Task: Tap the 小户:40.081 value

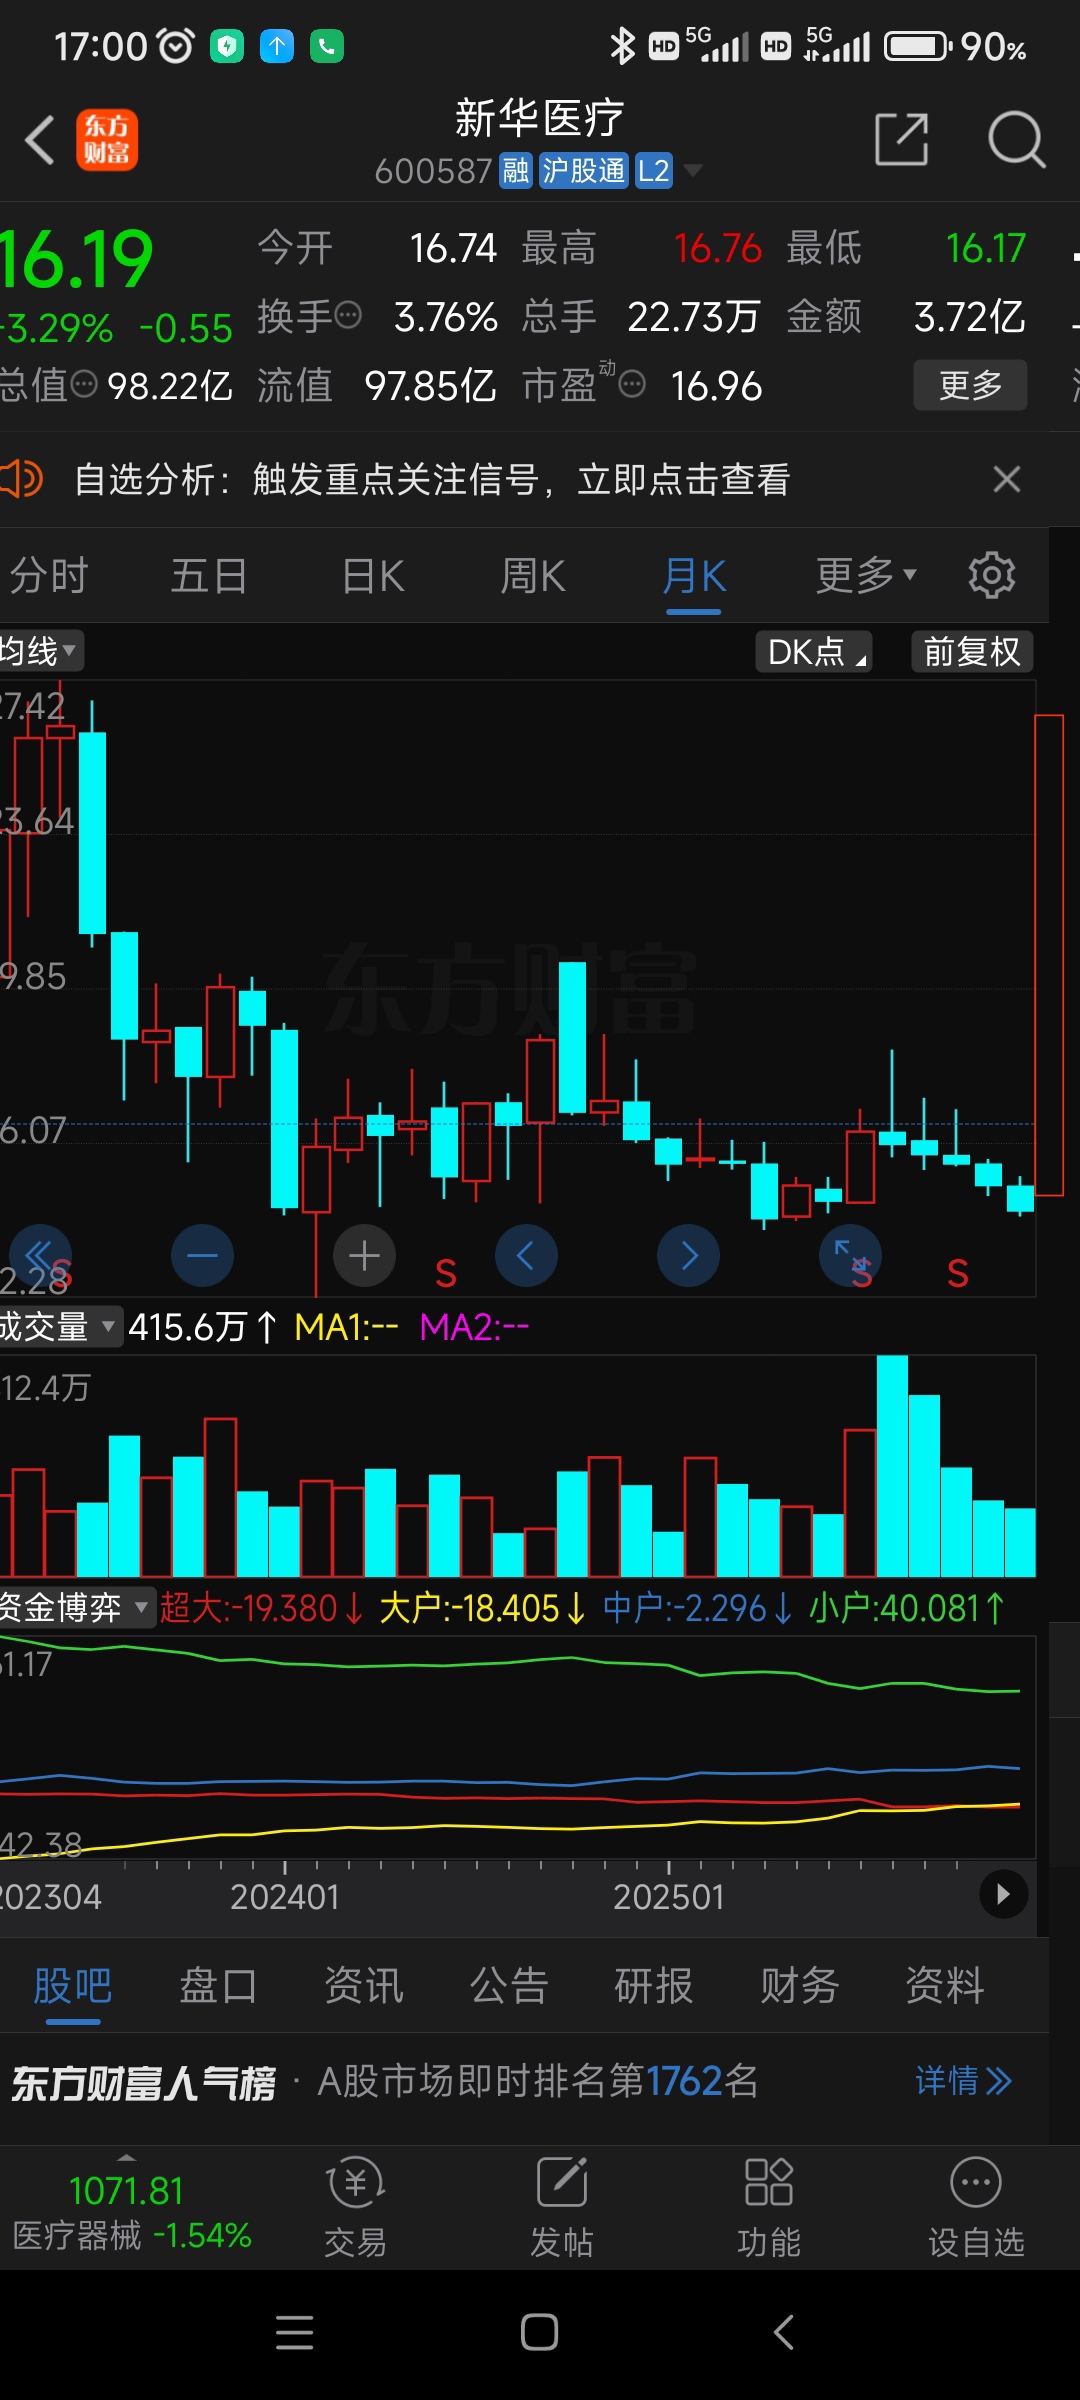Action: 907,1608
